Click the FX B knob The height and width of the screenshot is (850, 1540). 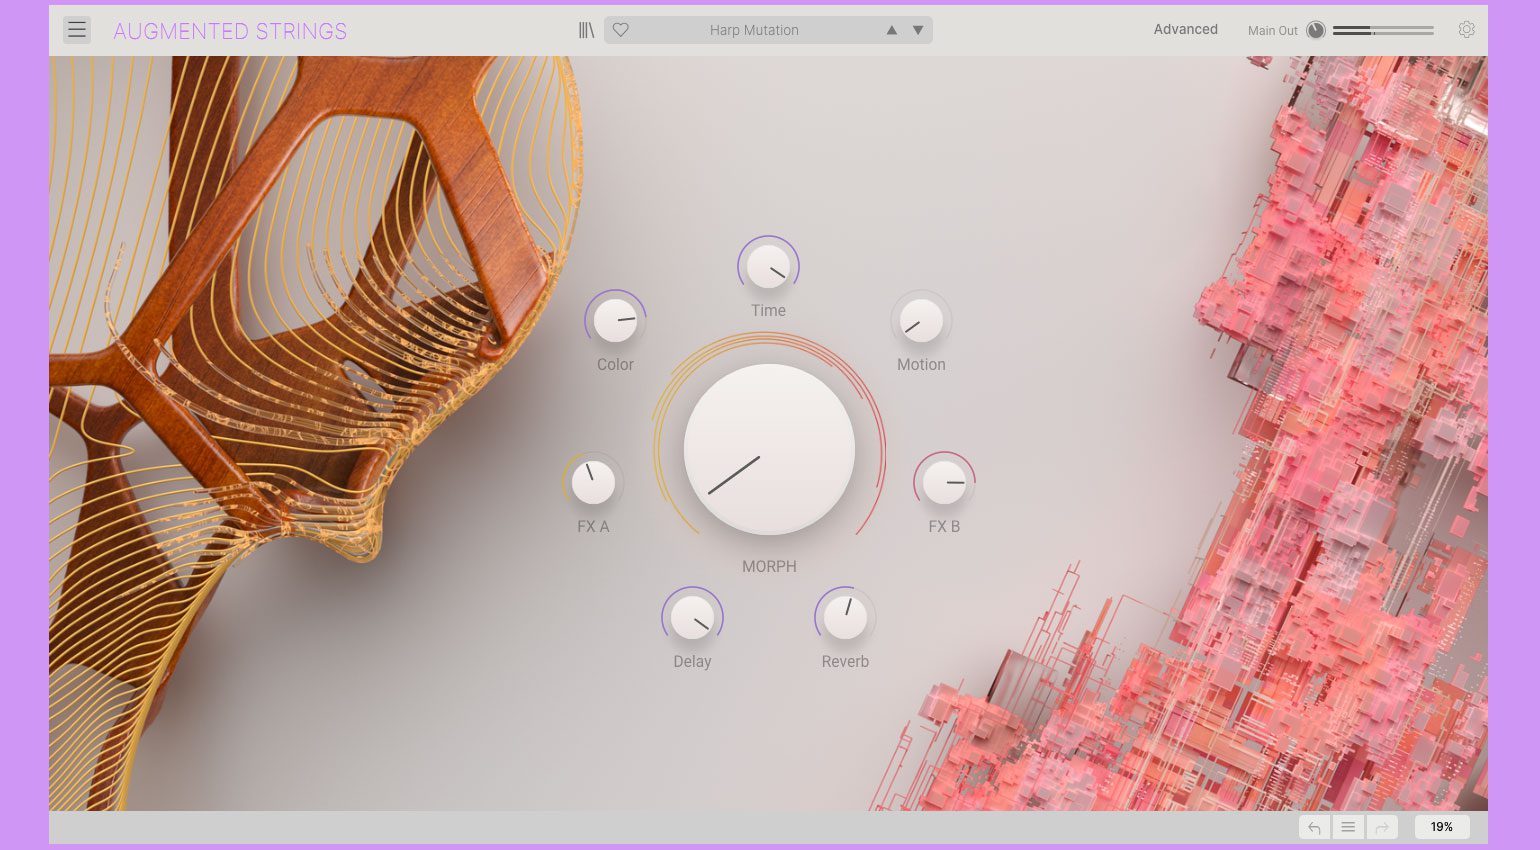(x=944, y=483)
